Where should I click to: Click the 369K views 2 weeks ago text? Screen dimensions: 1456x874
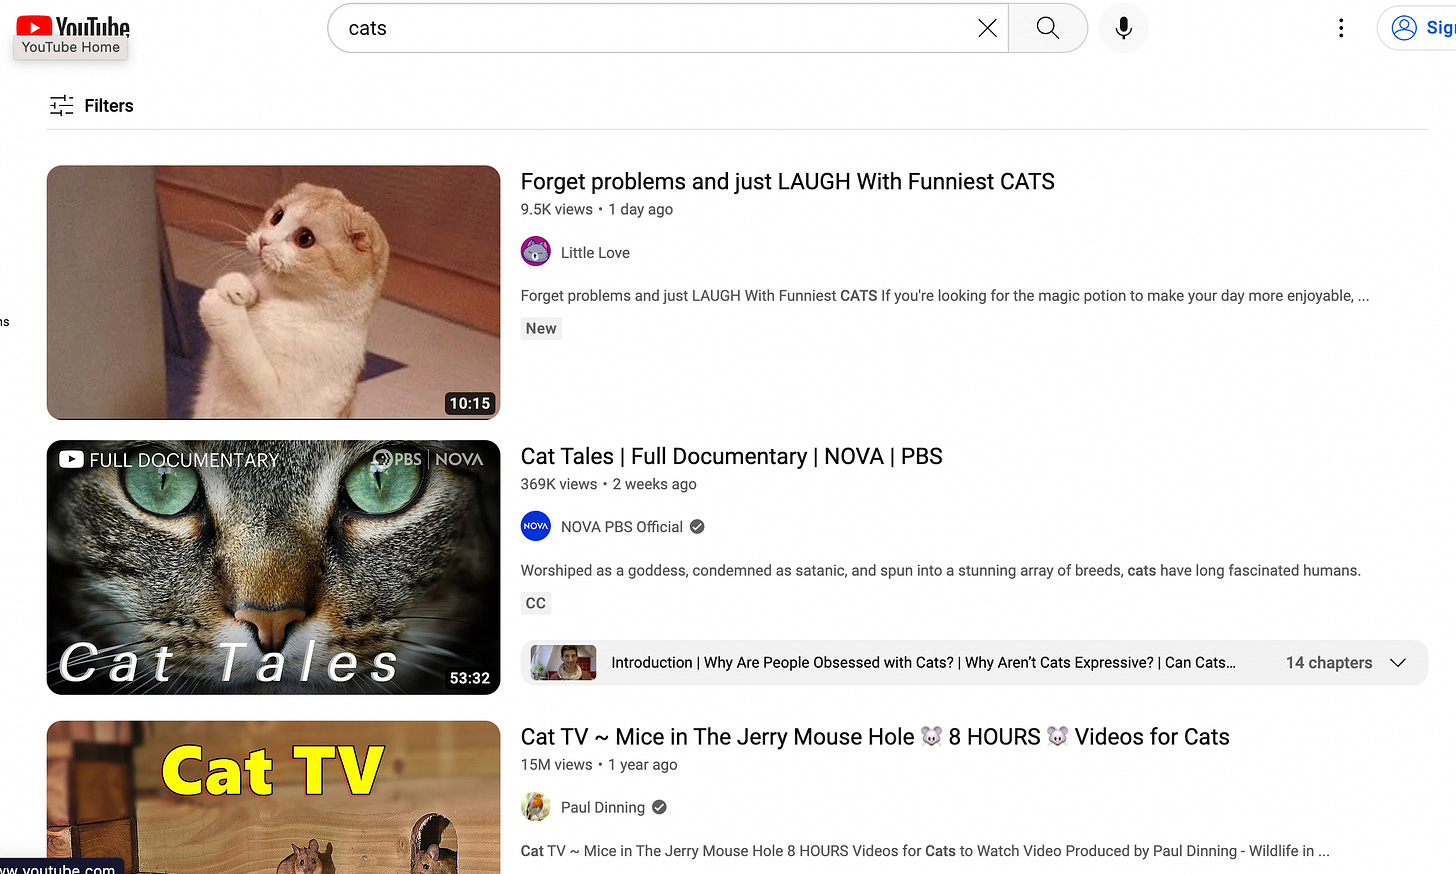pos(609,485)
